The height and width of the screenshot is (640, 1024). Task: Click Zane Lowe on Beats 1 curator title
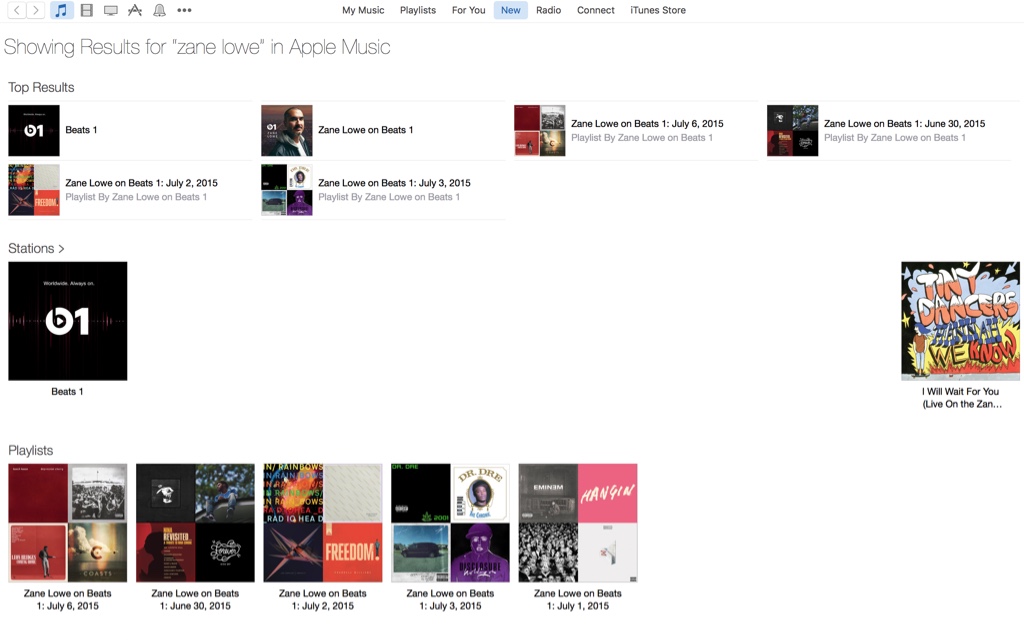click(366, 130)
